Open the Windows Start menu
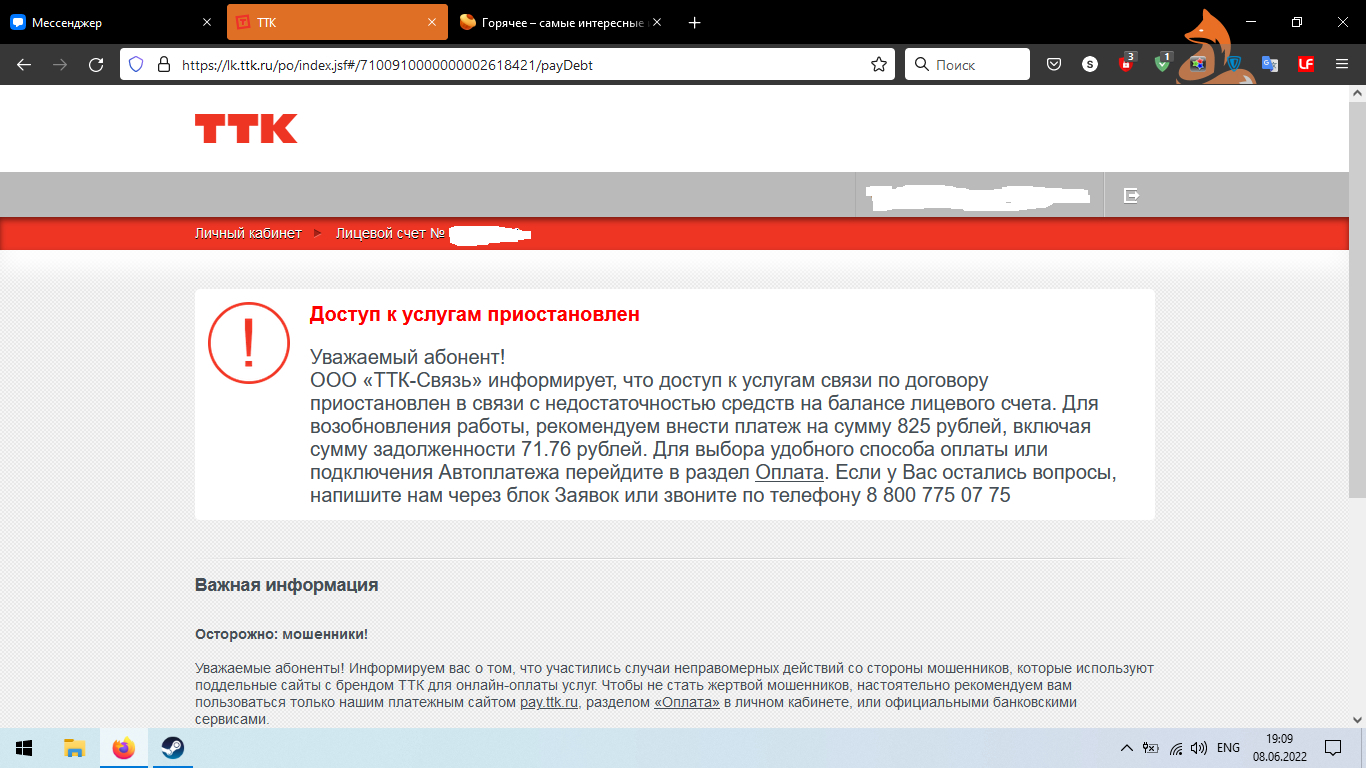This screenshot has height=768, width=1366. pyautogui.click(x=24, y=748)
